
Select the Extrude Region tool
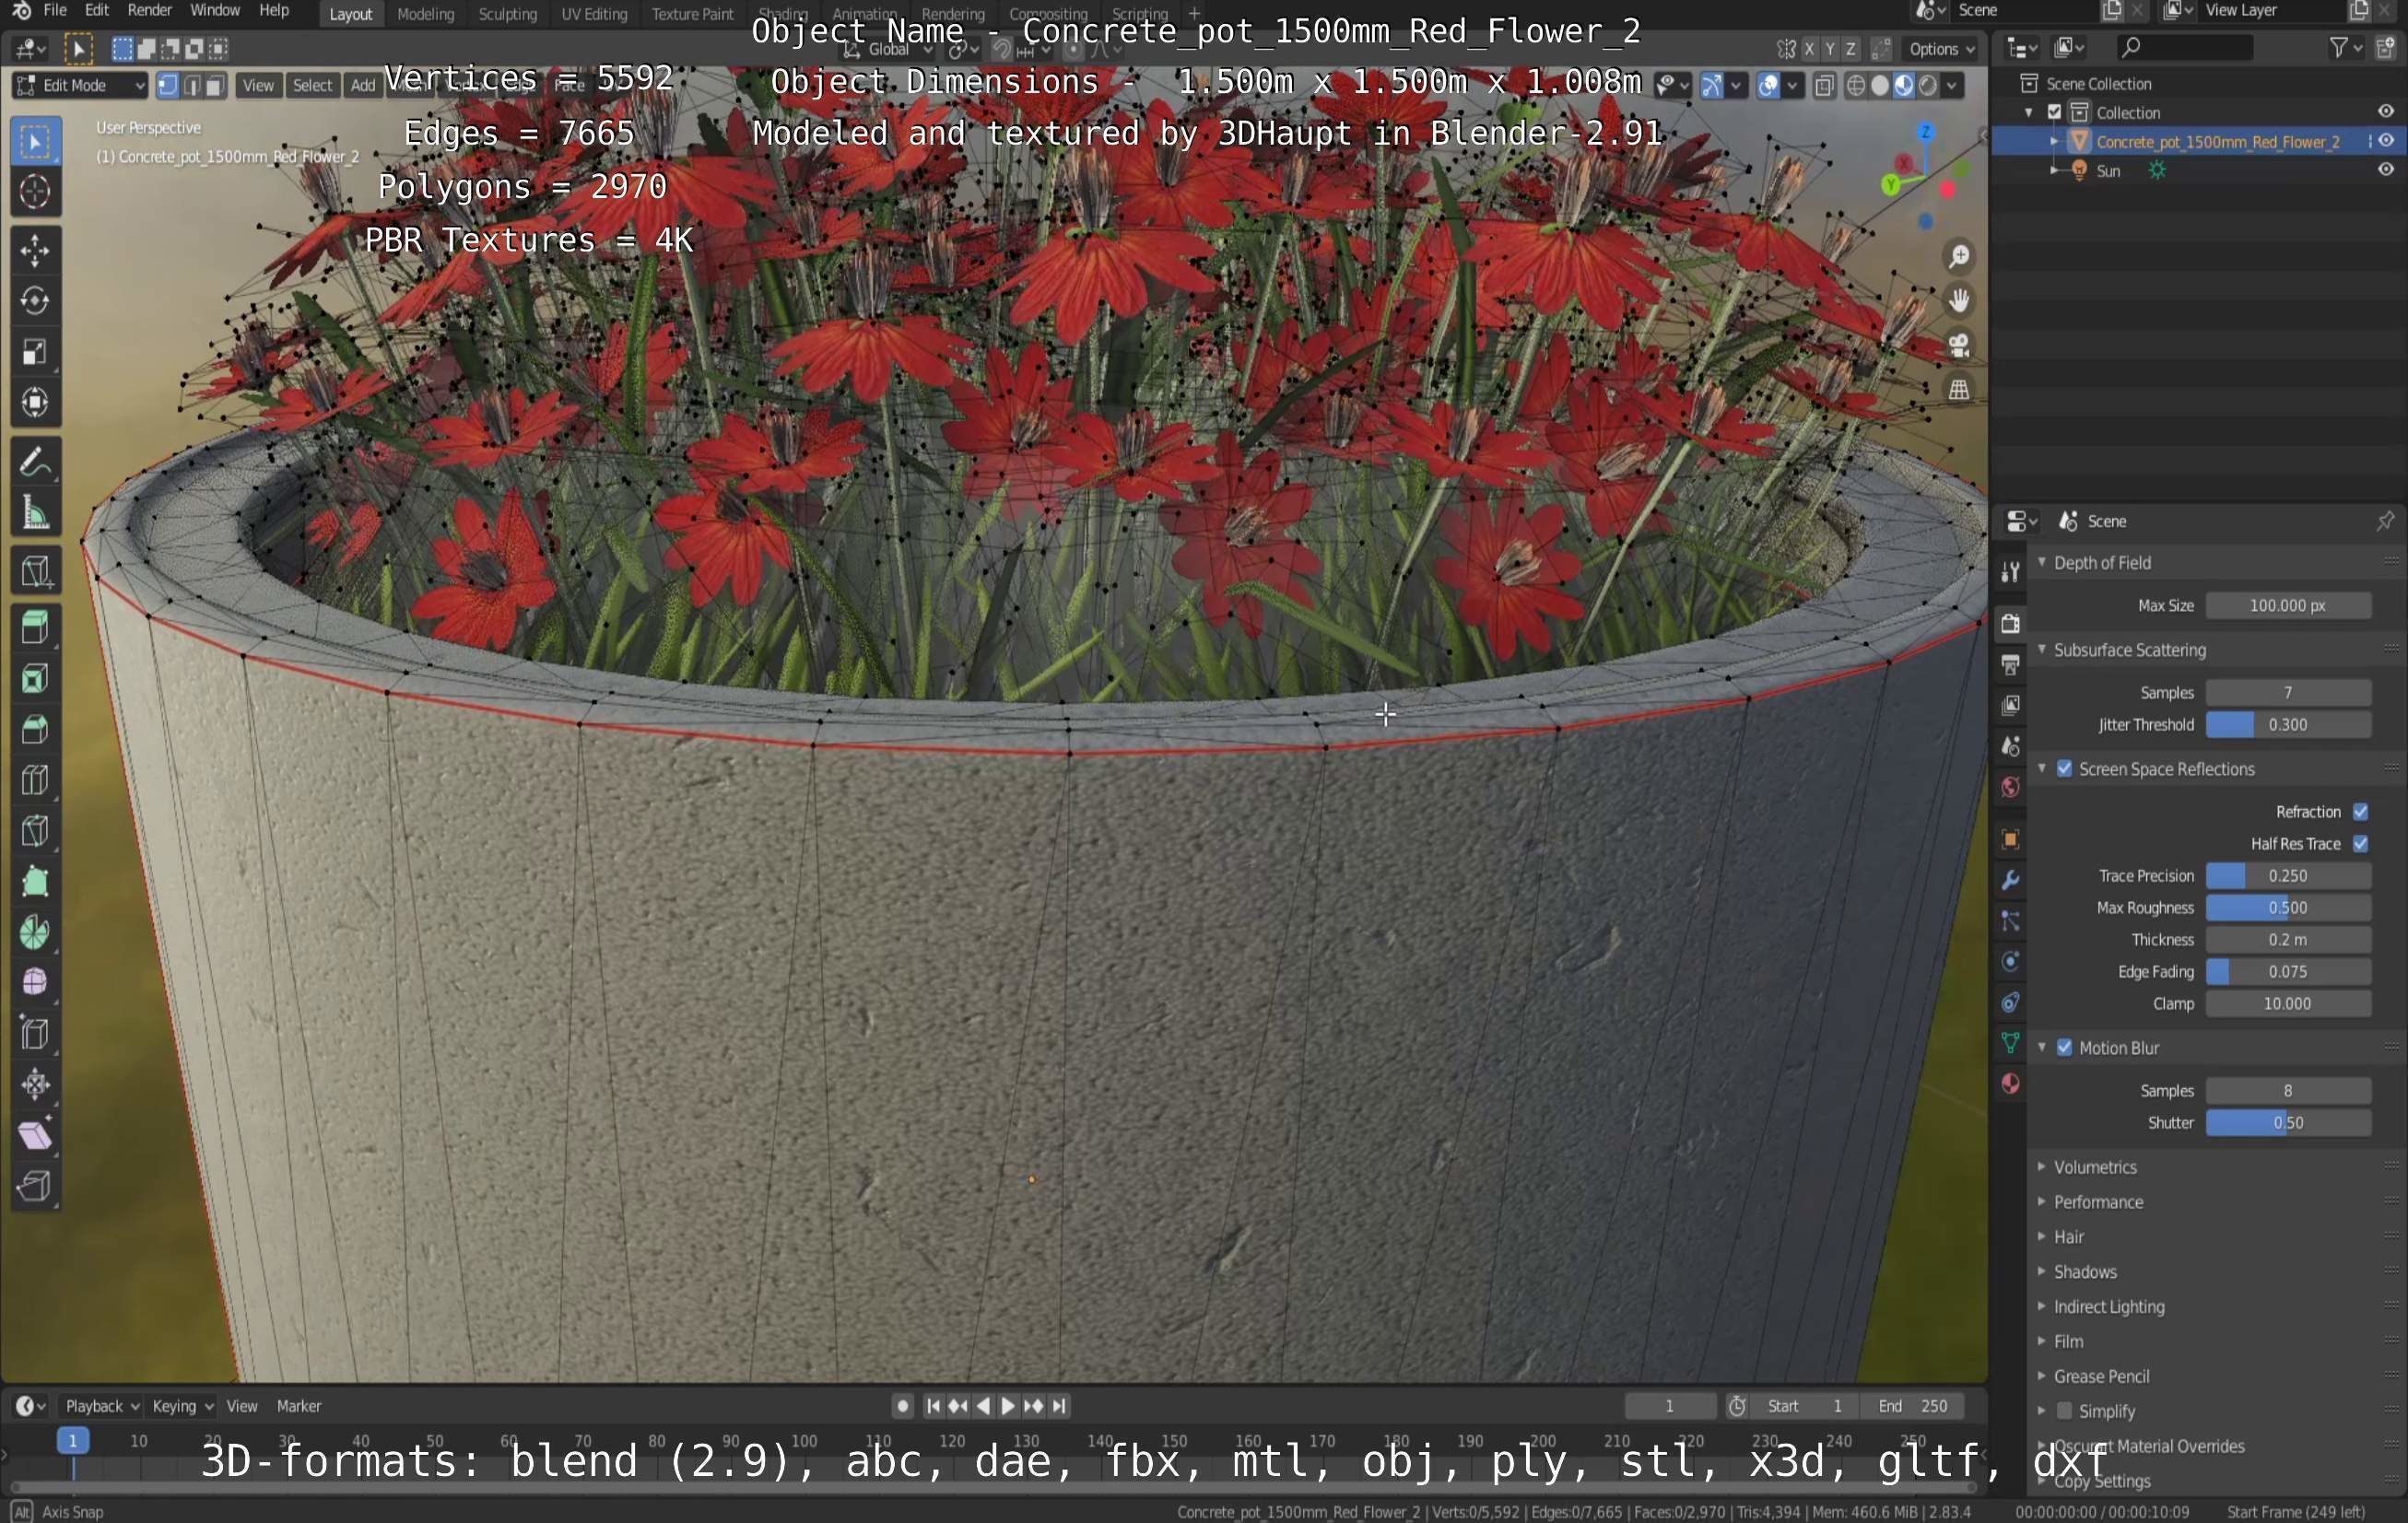[x=35, y=628]
